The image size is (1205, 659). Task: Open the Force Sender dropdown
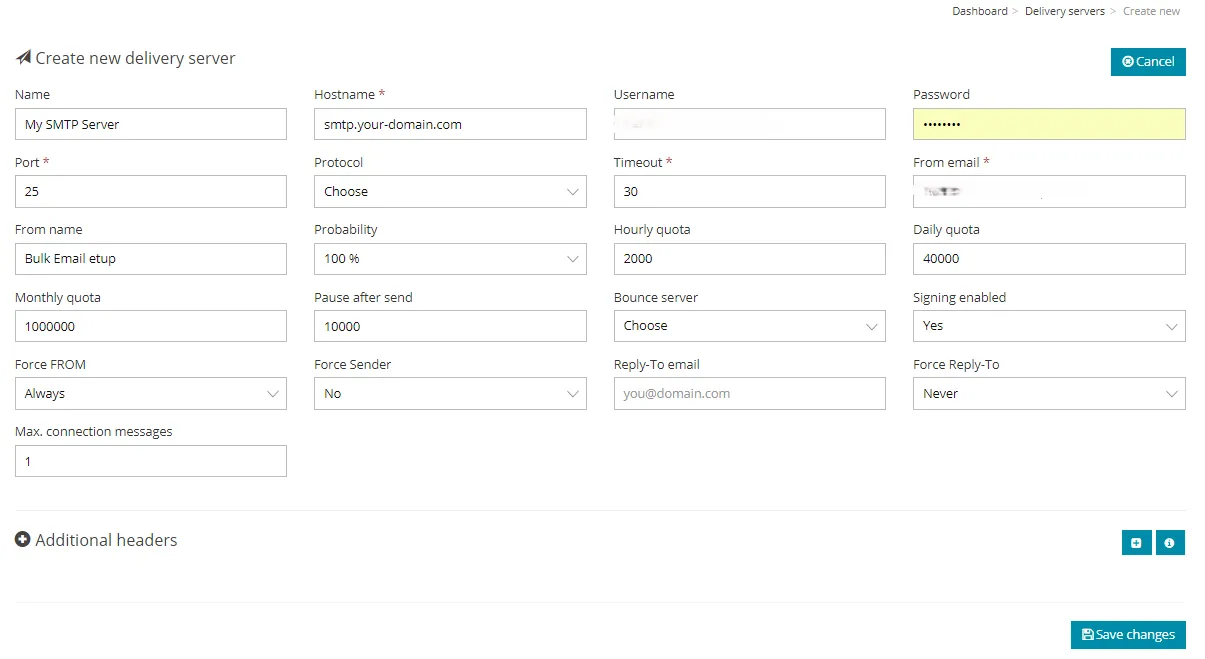coord(450,394)
